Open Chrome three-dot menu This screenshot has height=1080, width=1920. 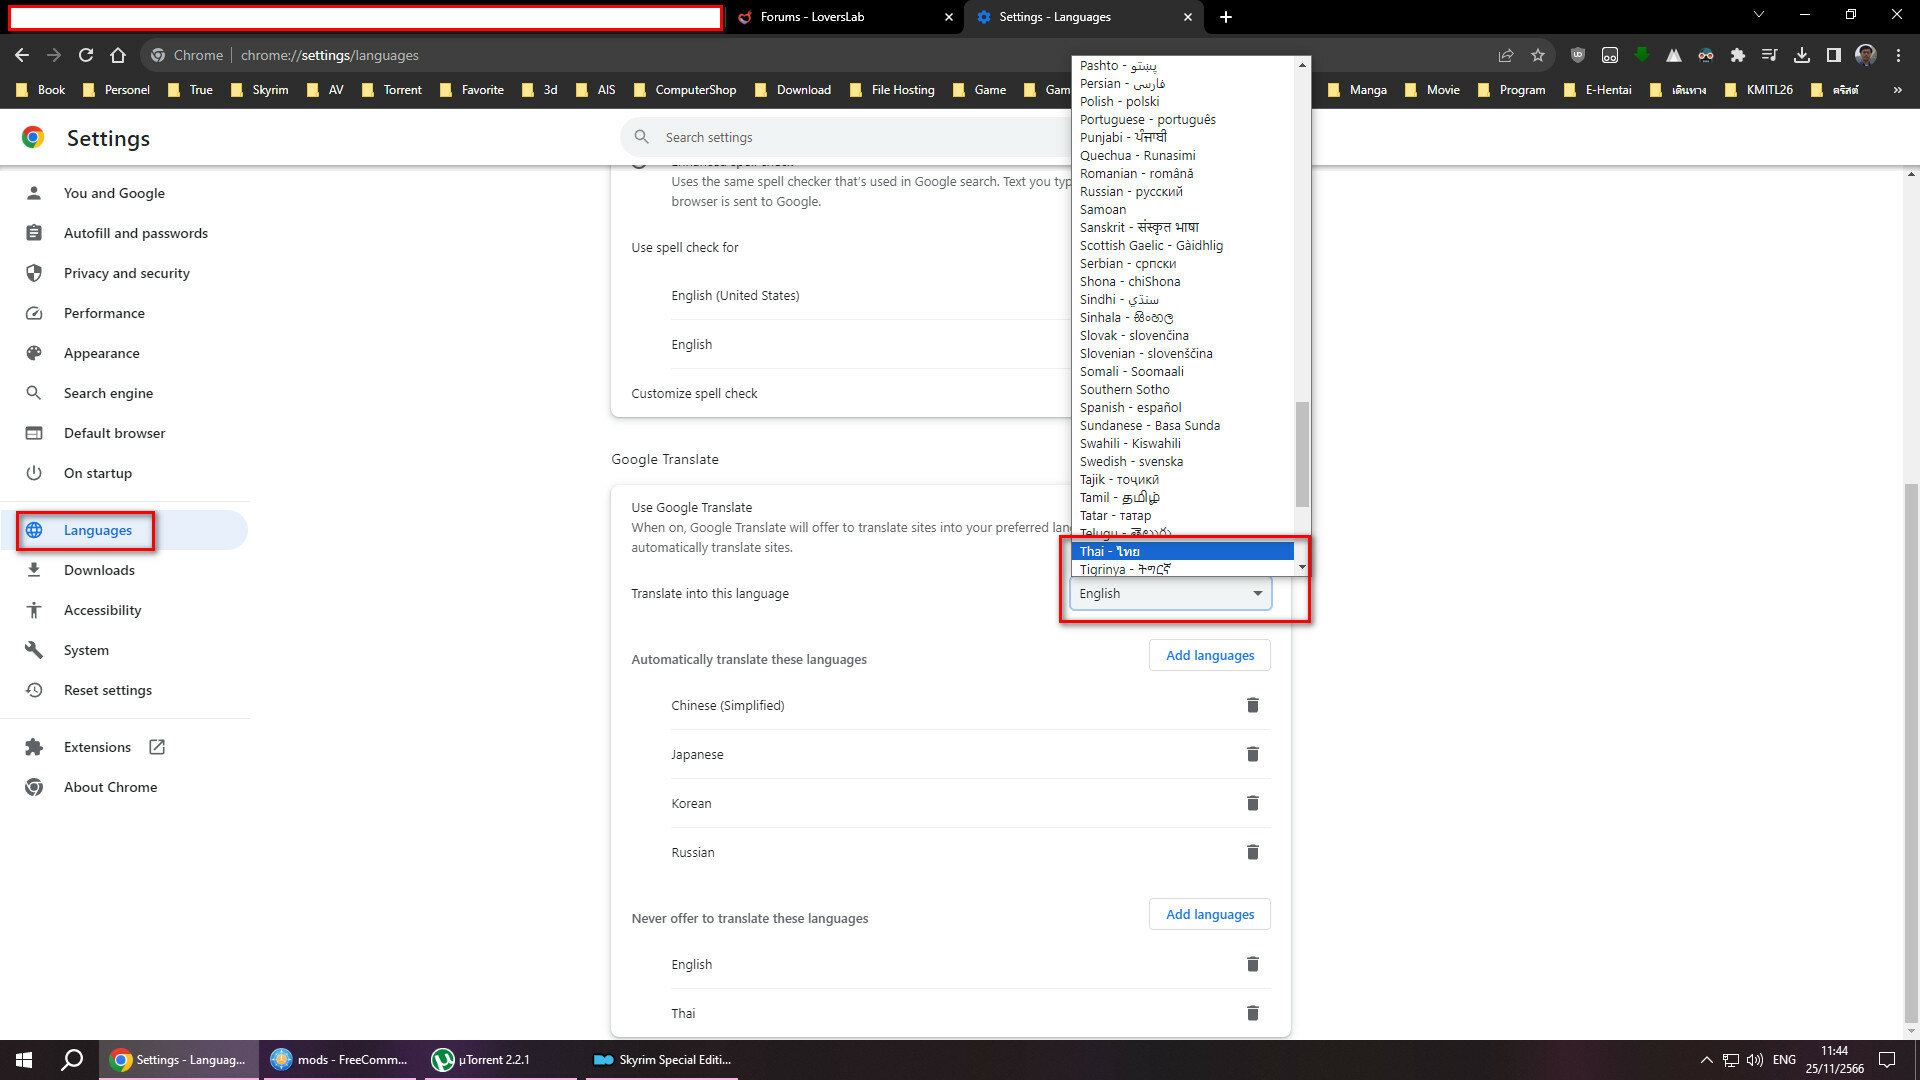1898,55
